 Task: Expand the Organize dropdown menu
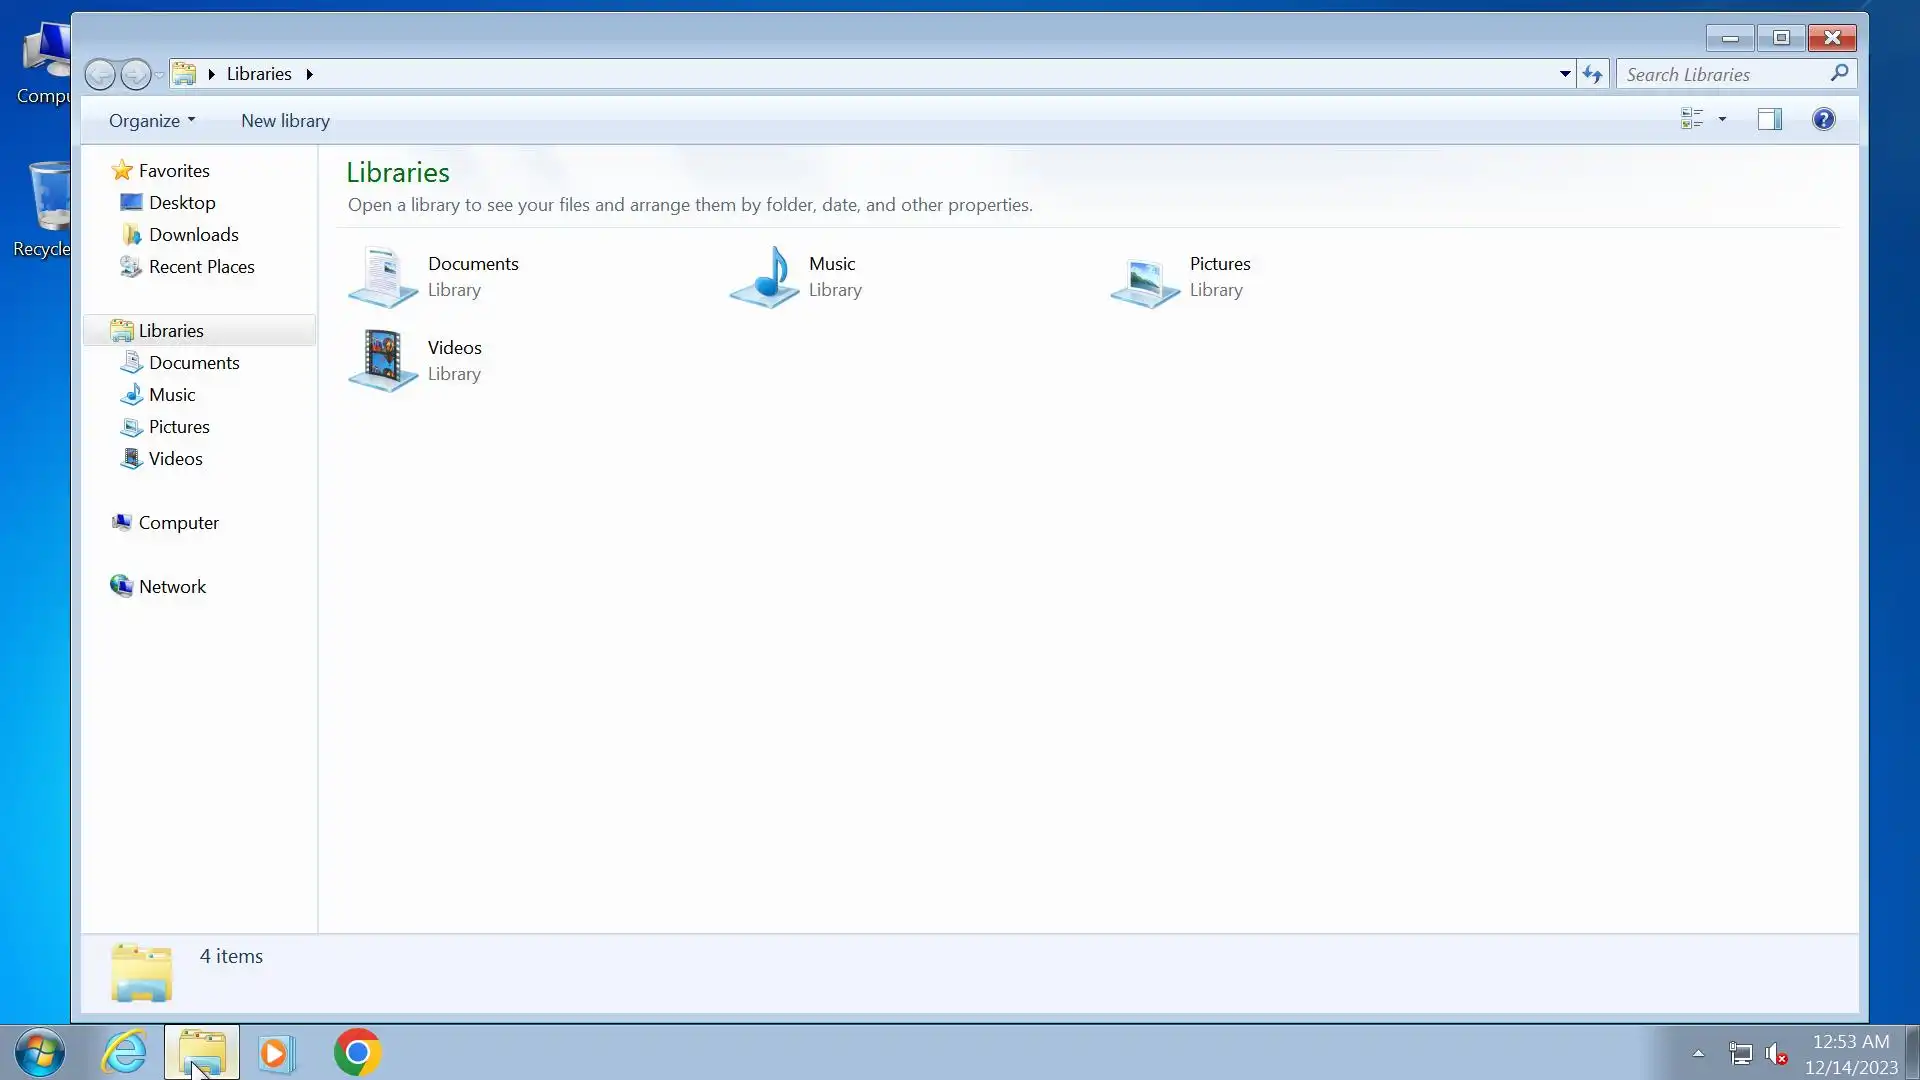click(x=152, y=121)
